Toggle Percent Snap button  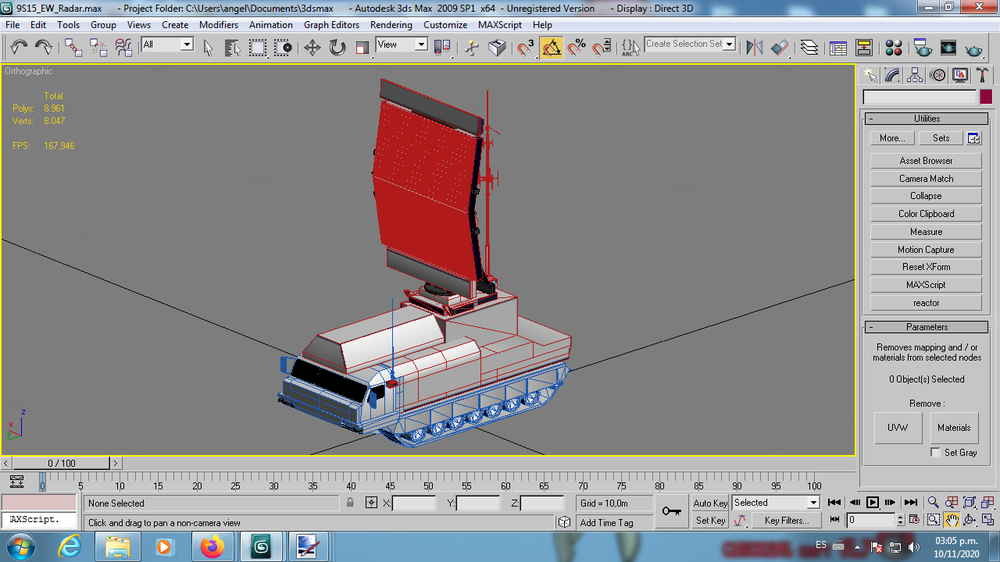[x=577, y=47]
